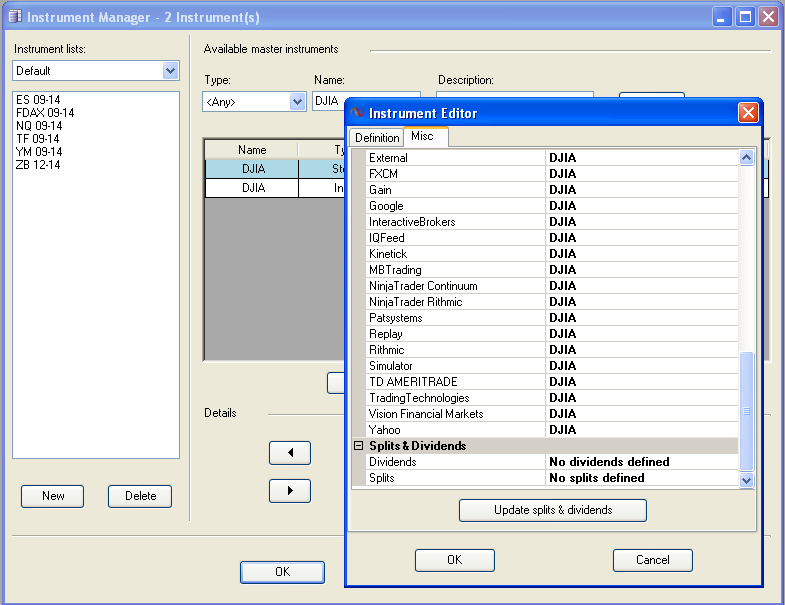Select the second DJIA row in the table
The width and height of the screenshot is (785, 605).
[x=275, y=188]
